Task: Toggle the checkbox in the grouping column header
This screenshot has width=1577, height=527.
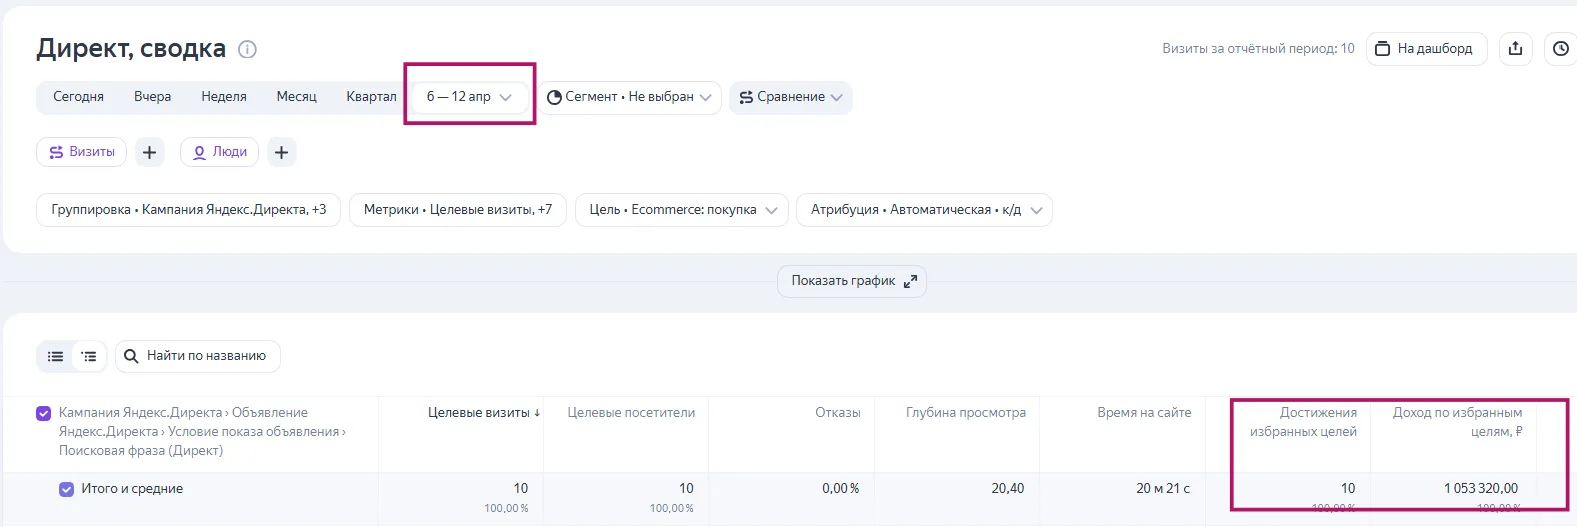Action: (x=44, y=413)
